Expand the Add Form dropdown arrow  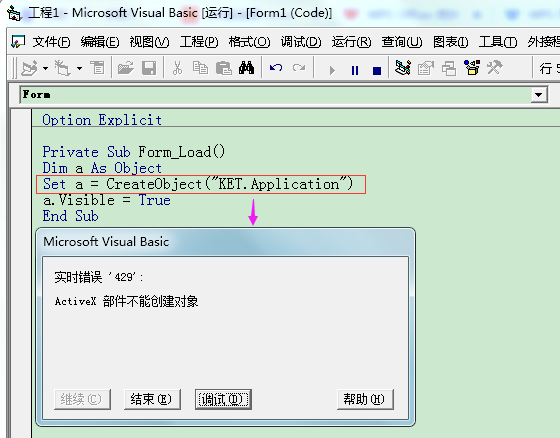click(x=79, y=68)
